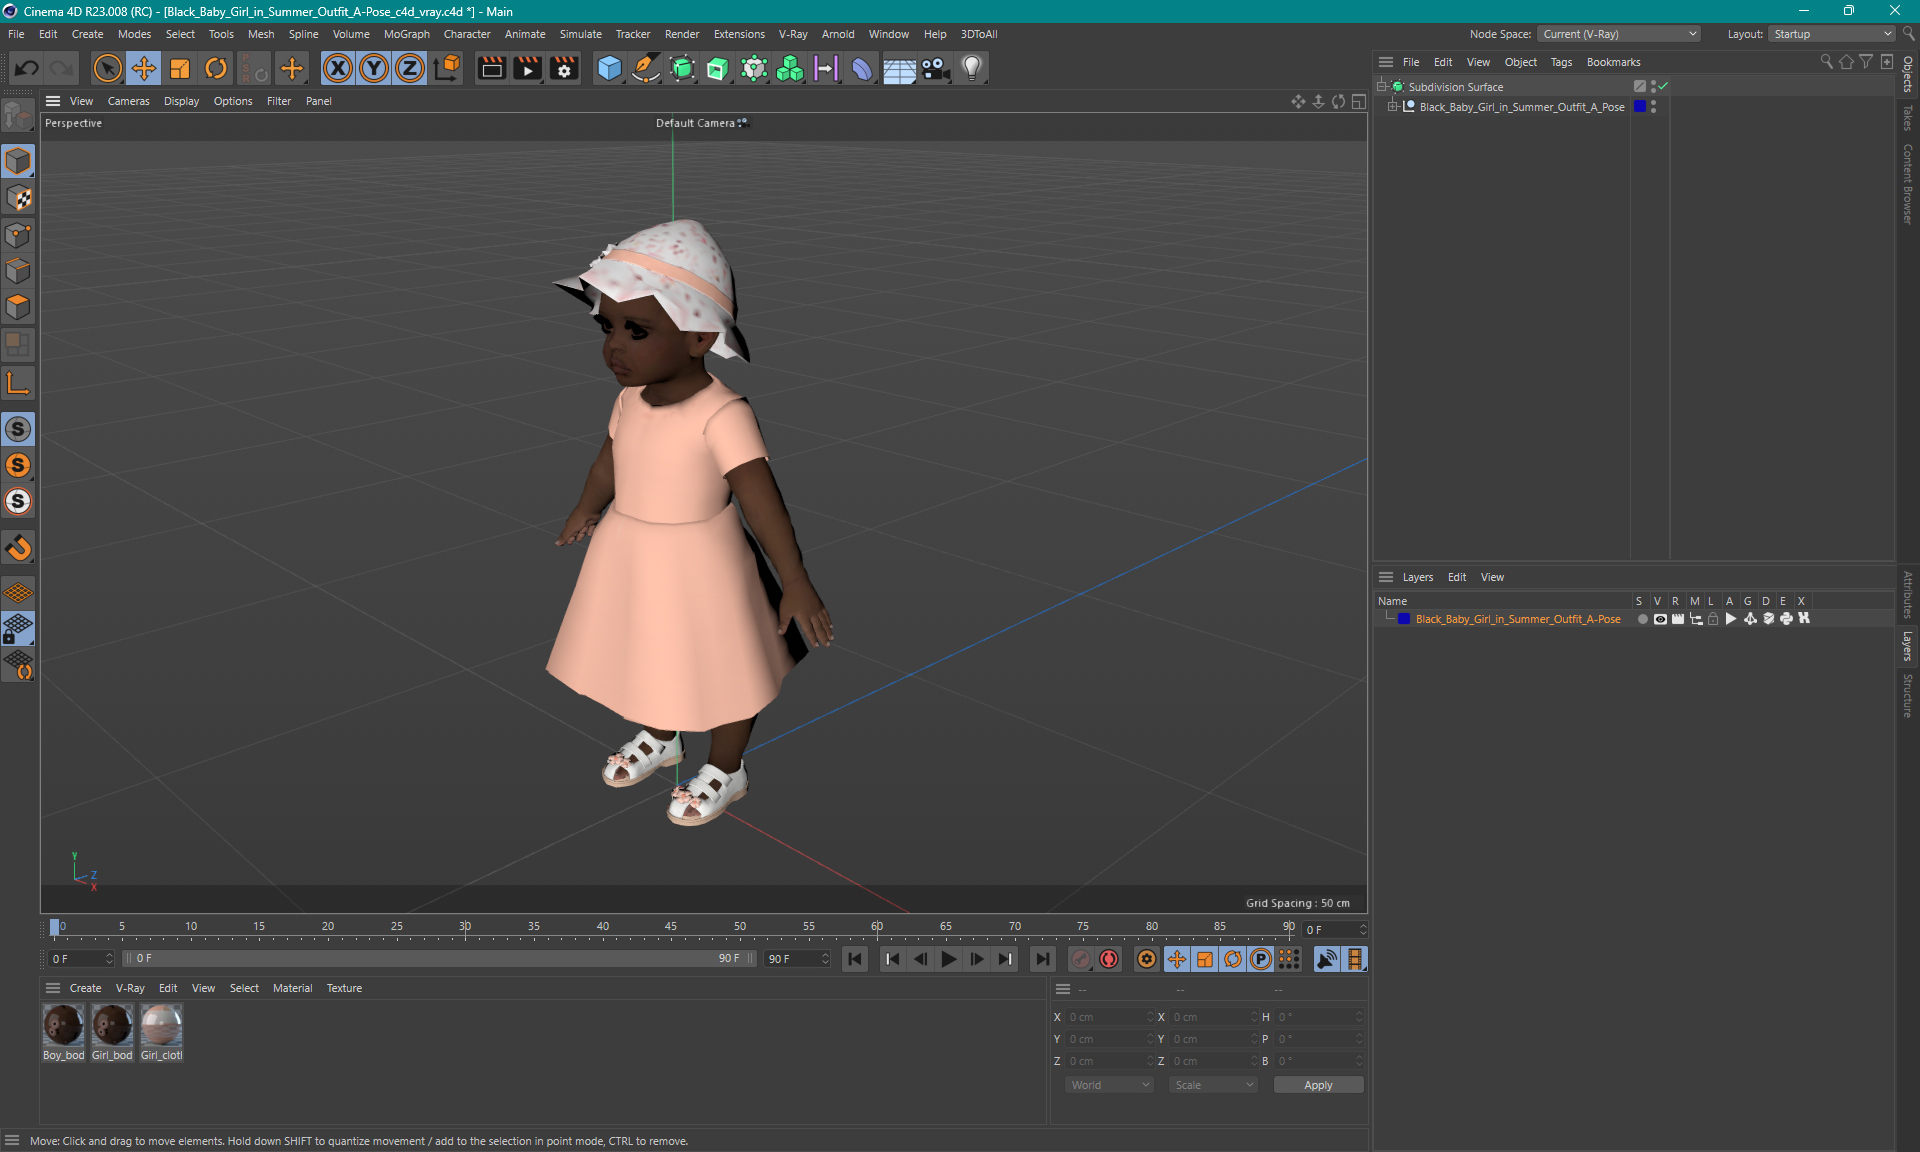Screen dimensions: 1920x1152
Task: Switch to Texture mode icon
Action: [18, 198]
